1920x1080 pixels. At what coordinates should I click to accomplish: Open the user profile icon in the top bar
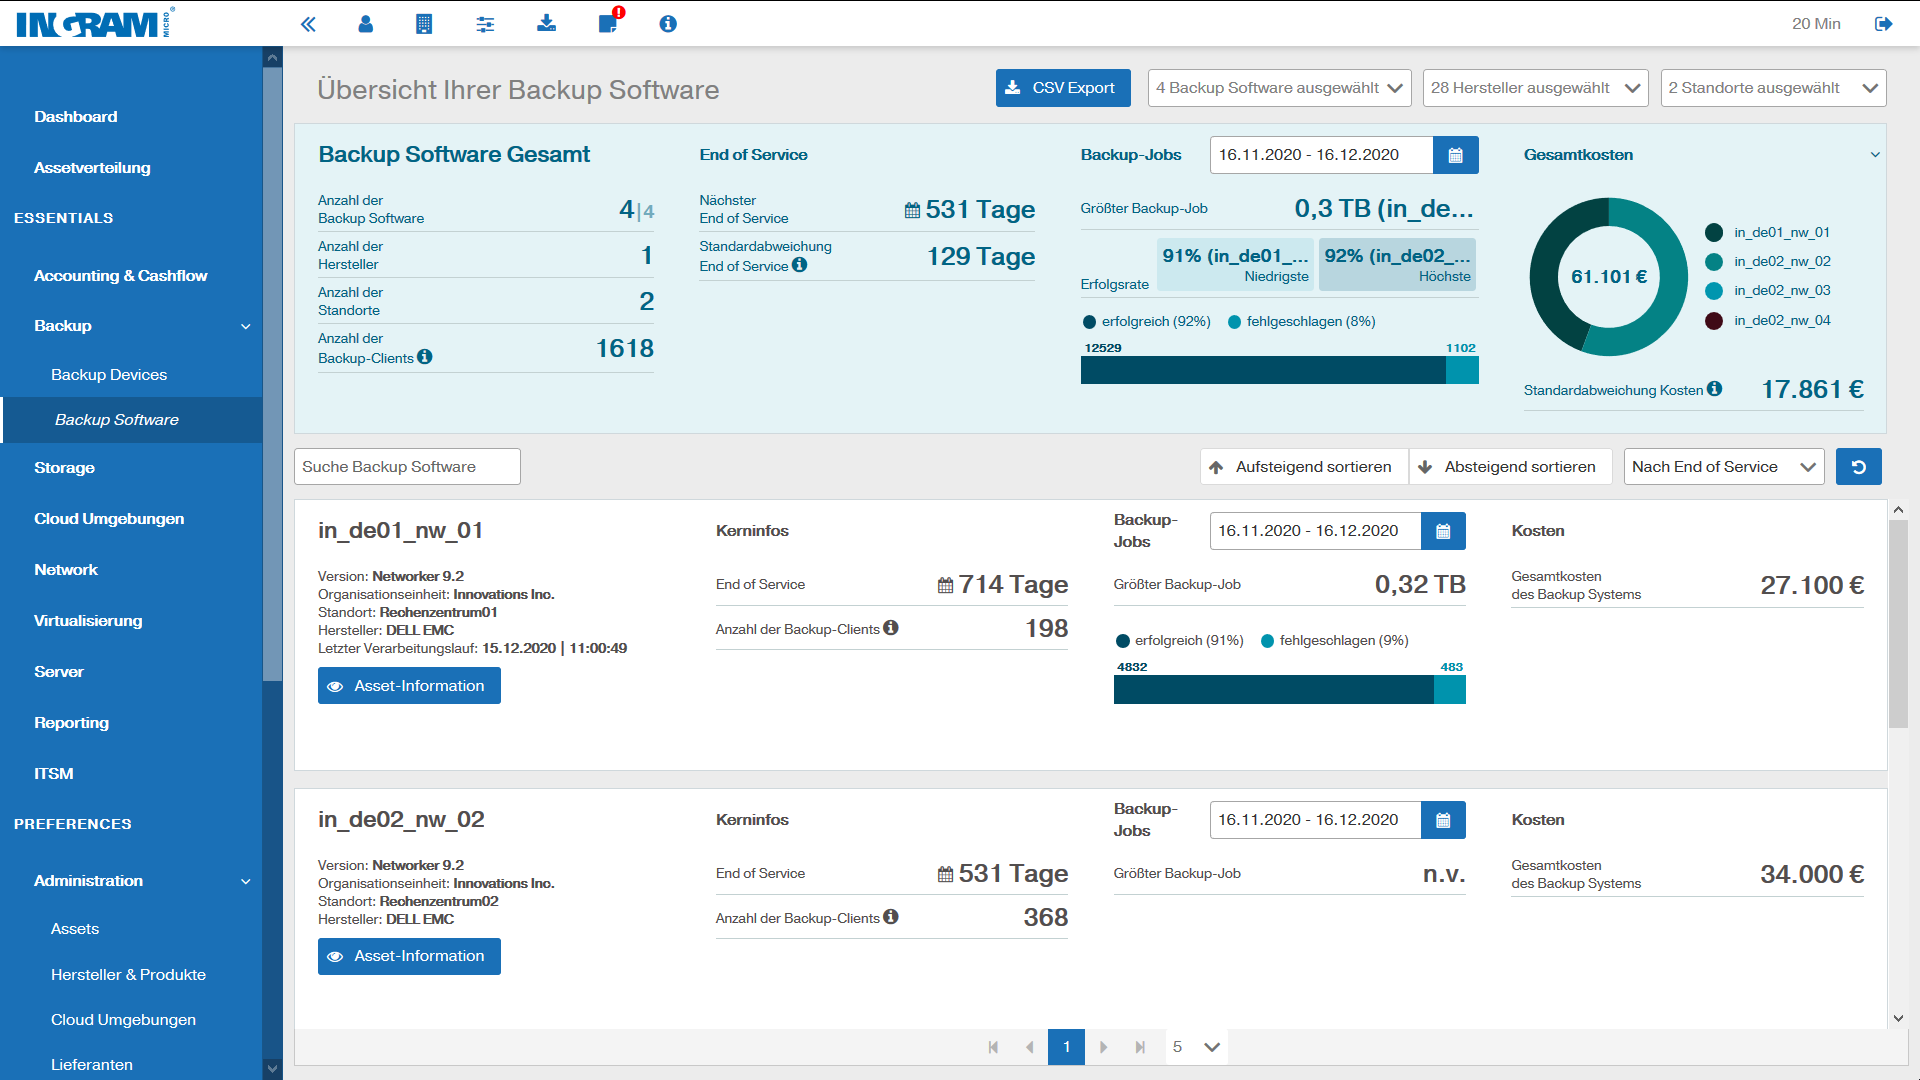[x=366, y=24]
